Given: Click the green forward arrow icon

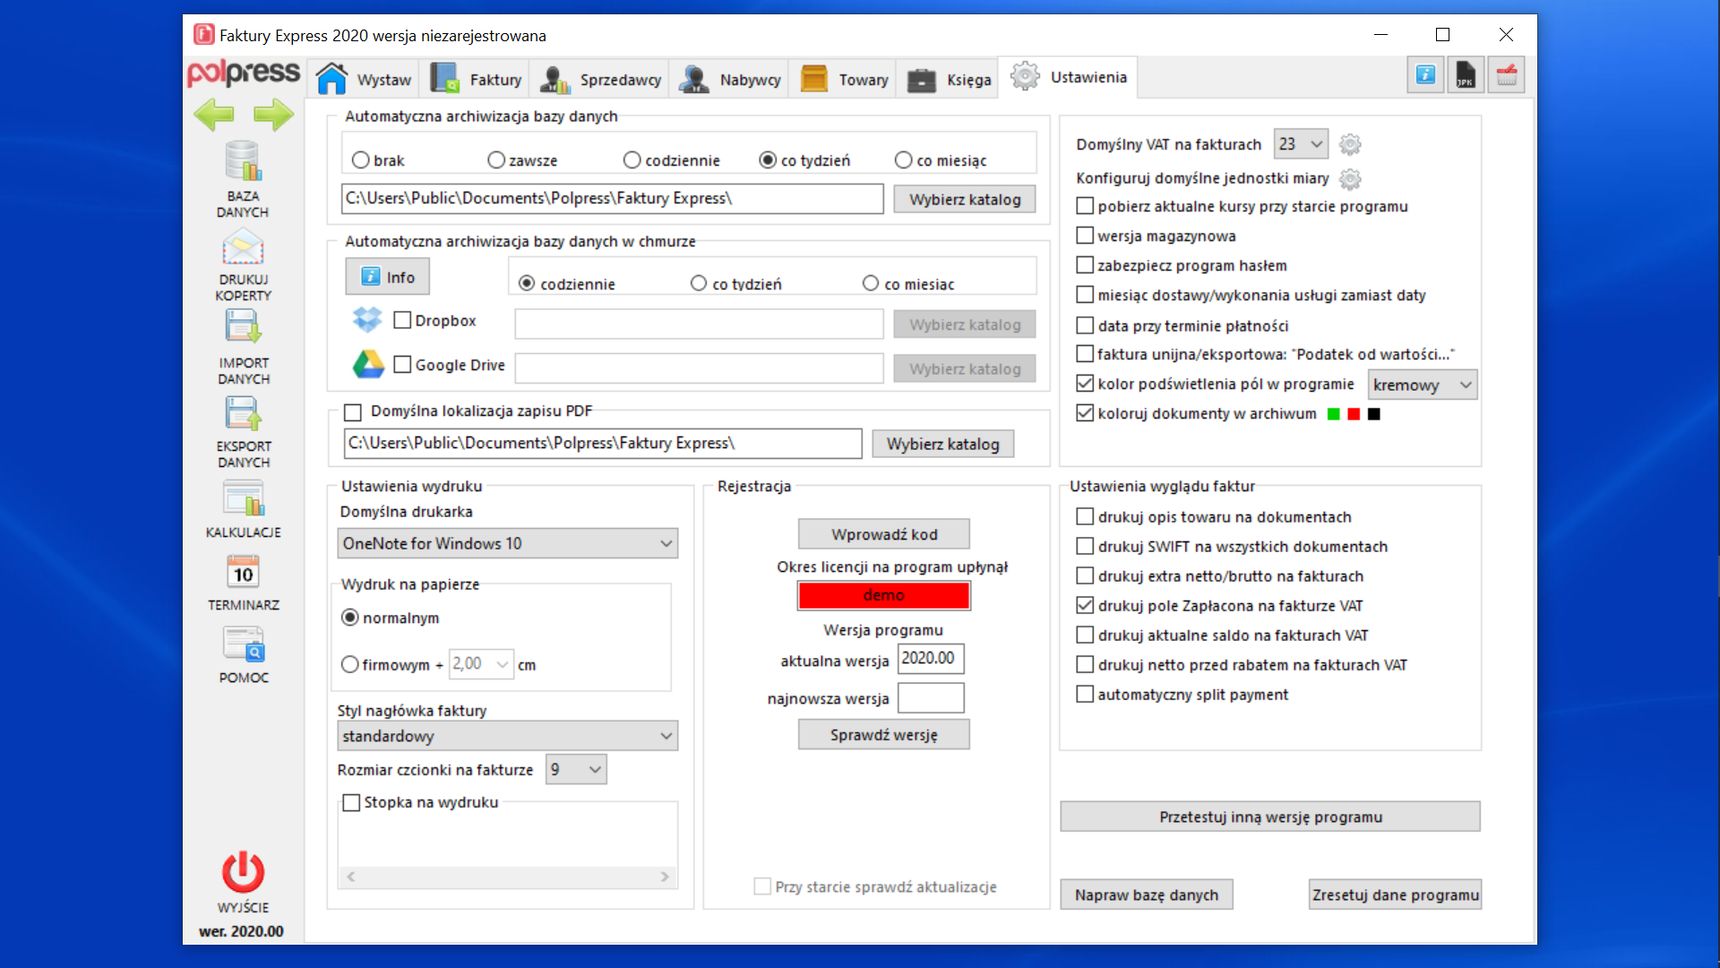Looking at the screenshot, I should click(274, 115).
